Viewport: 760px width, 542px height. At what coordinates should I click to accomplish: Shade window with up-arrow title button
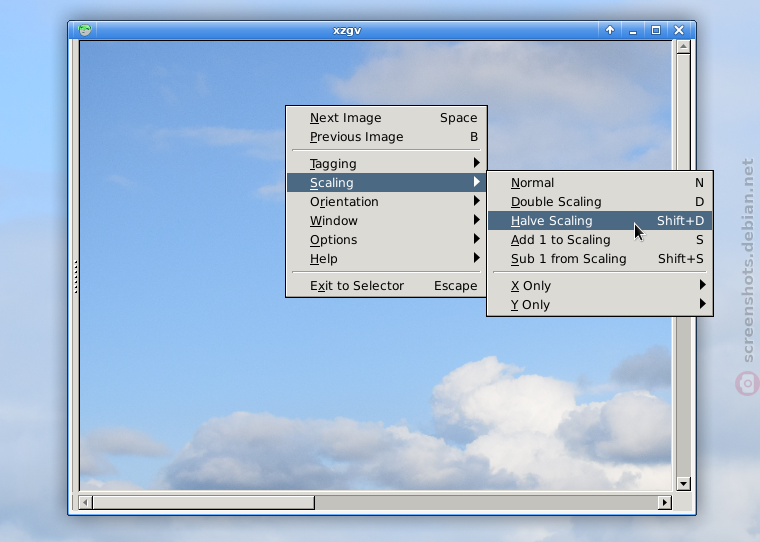pos(610,30)
